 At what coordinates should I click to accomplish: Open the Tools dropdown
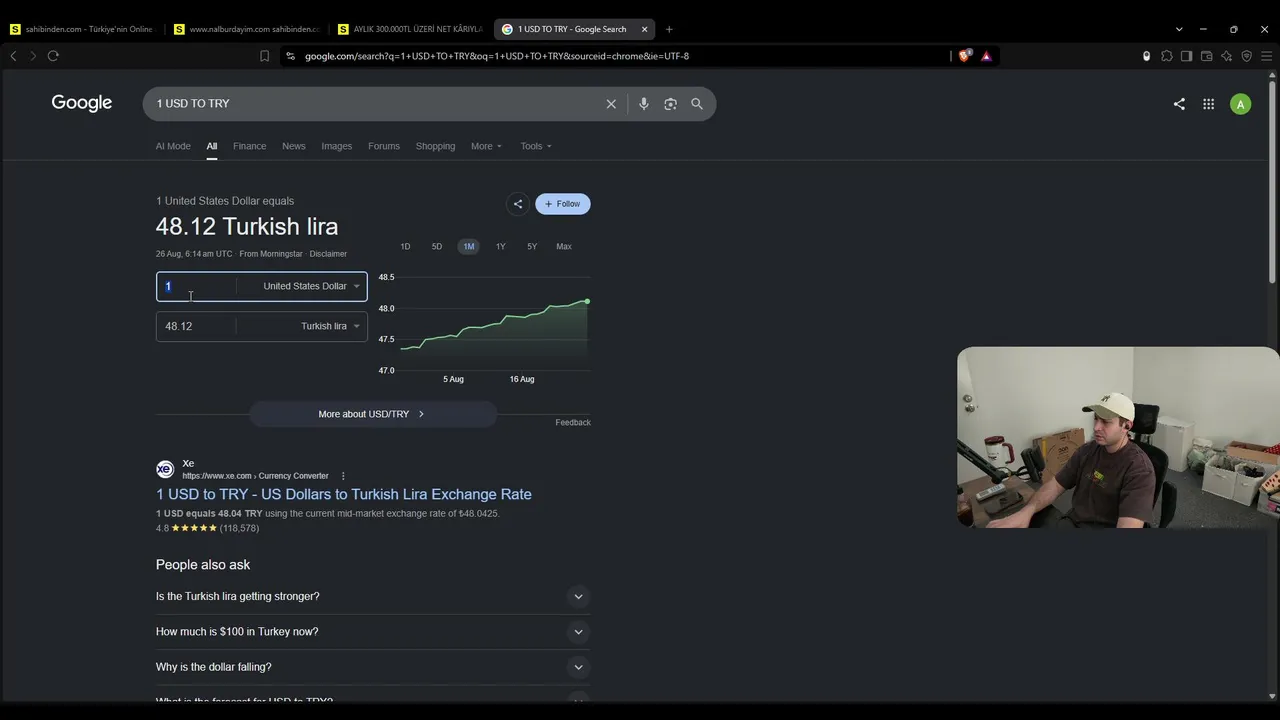click(x=536, y=146)
